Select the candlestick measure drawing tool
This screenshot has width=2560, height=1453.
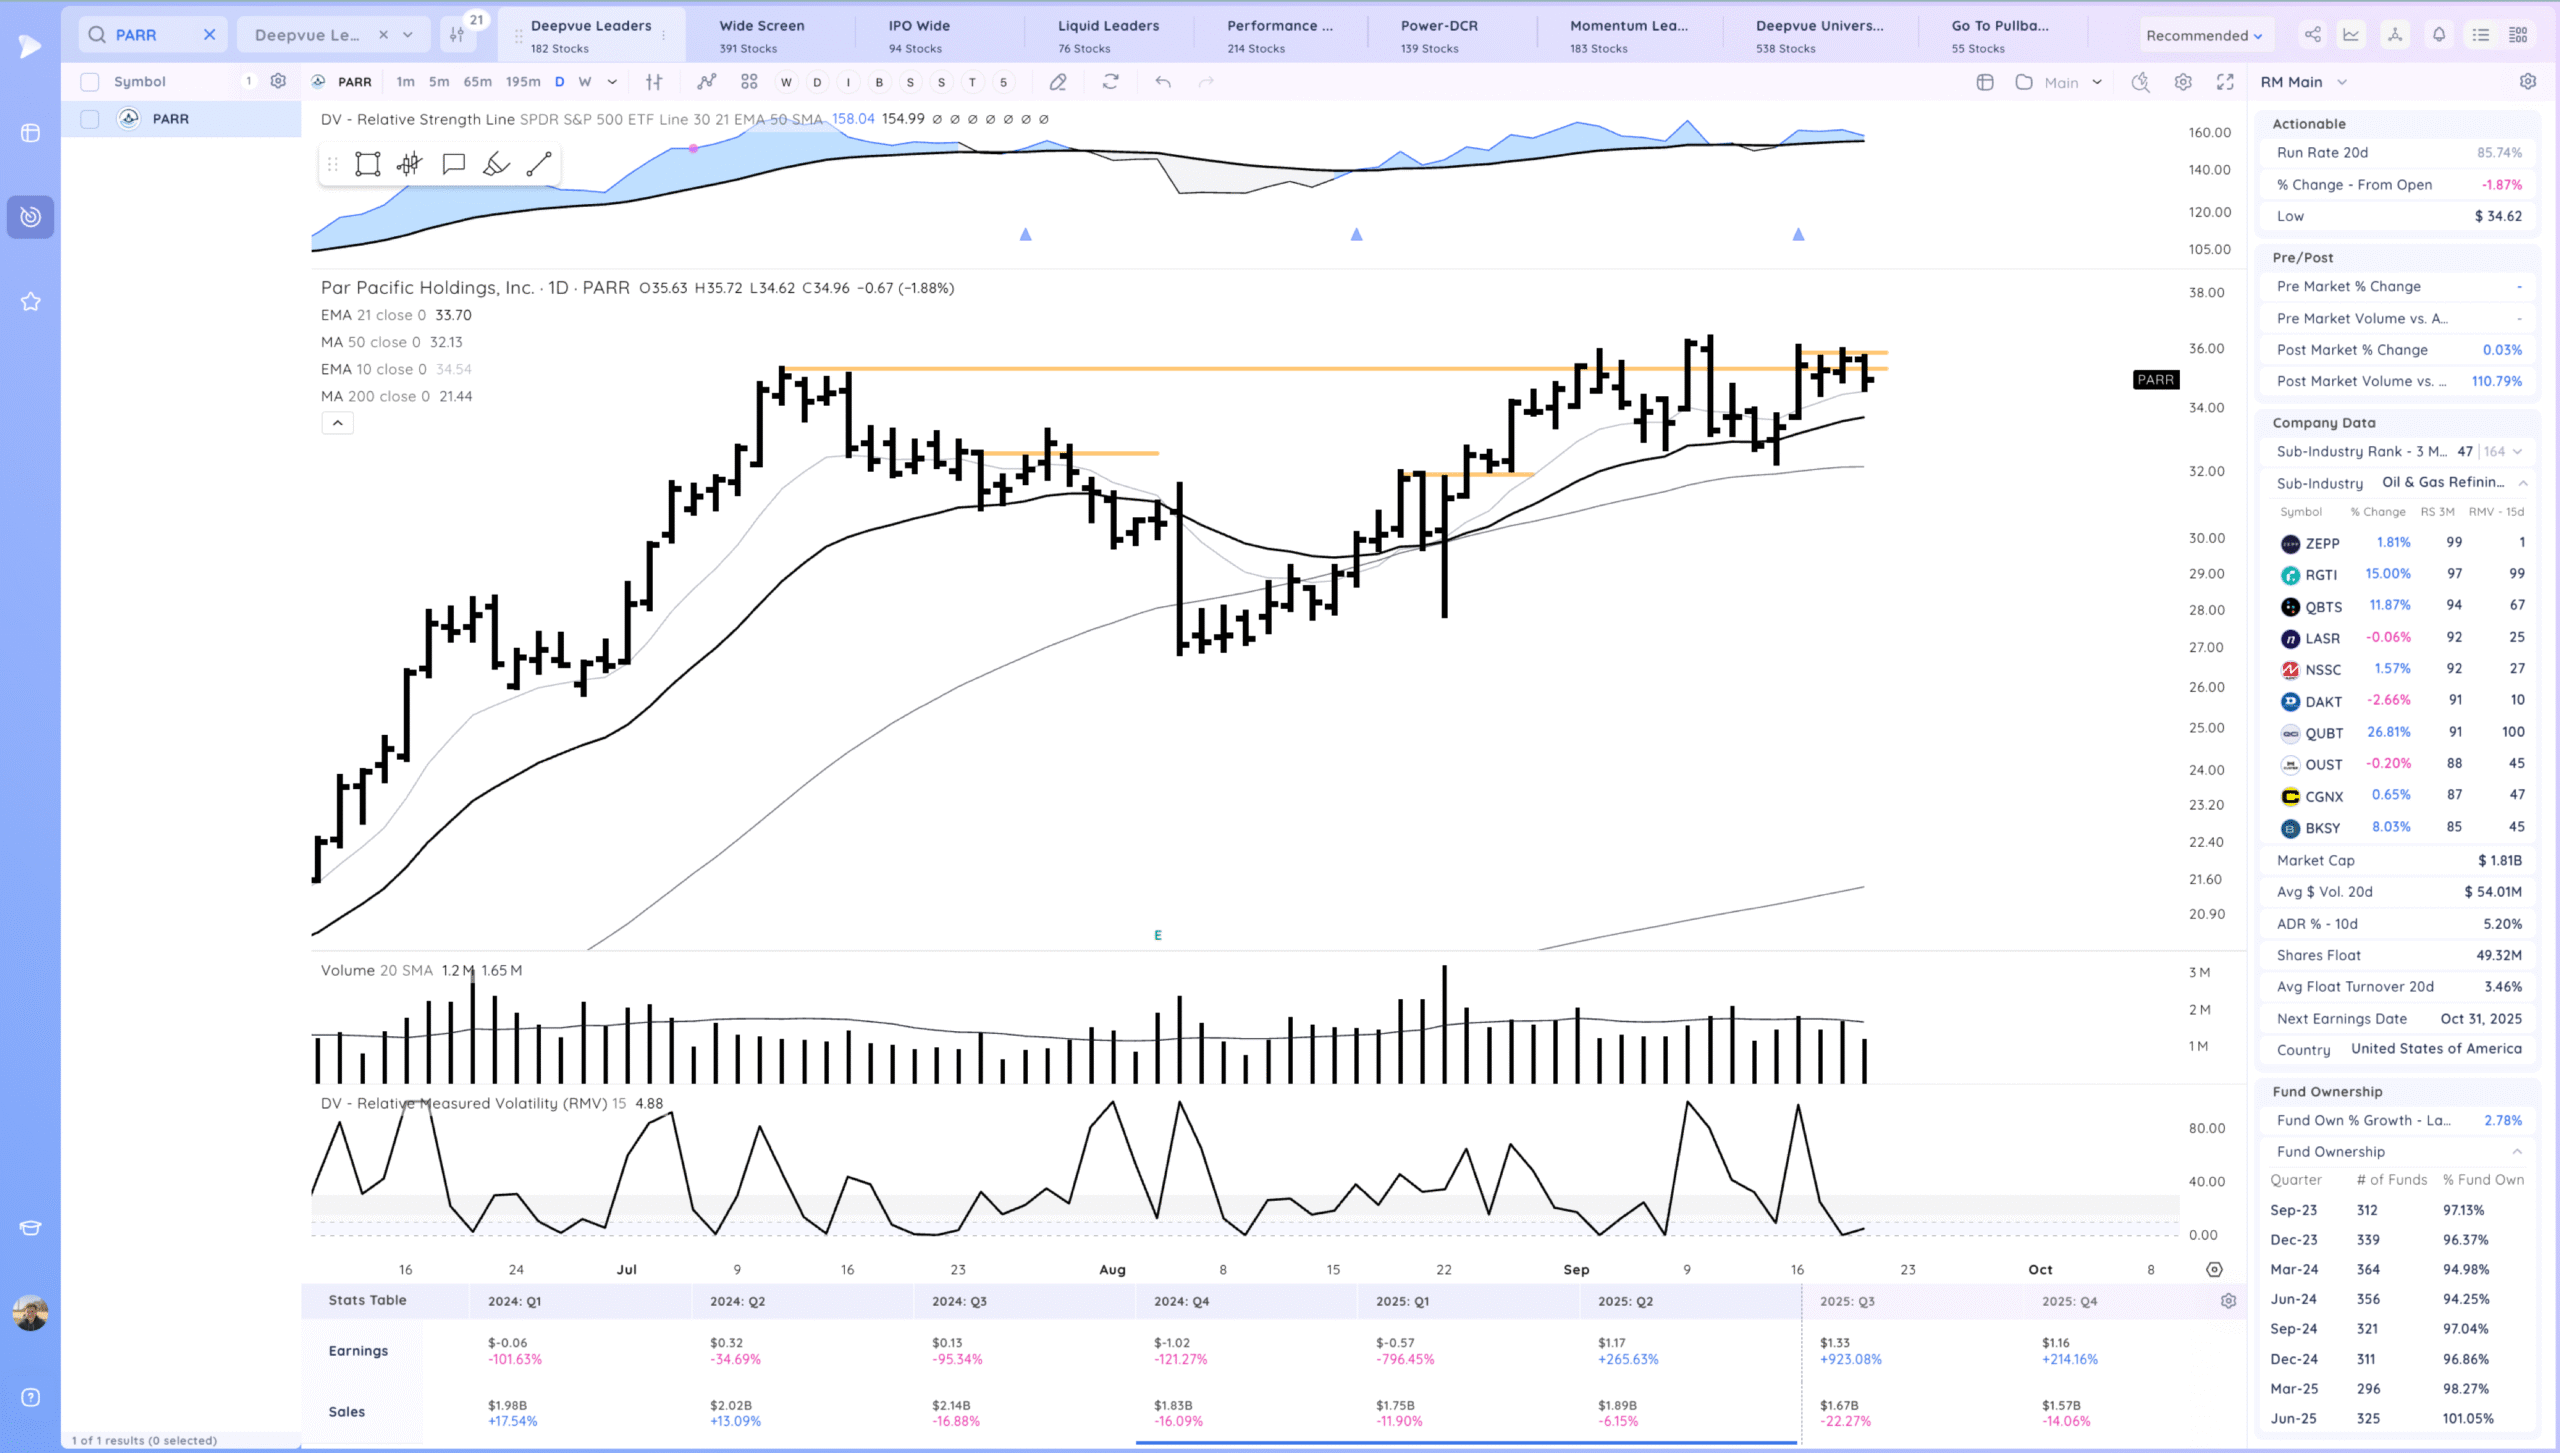(x=409, y=164)
